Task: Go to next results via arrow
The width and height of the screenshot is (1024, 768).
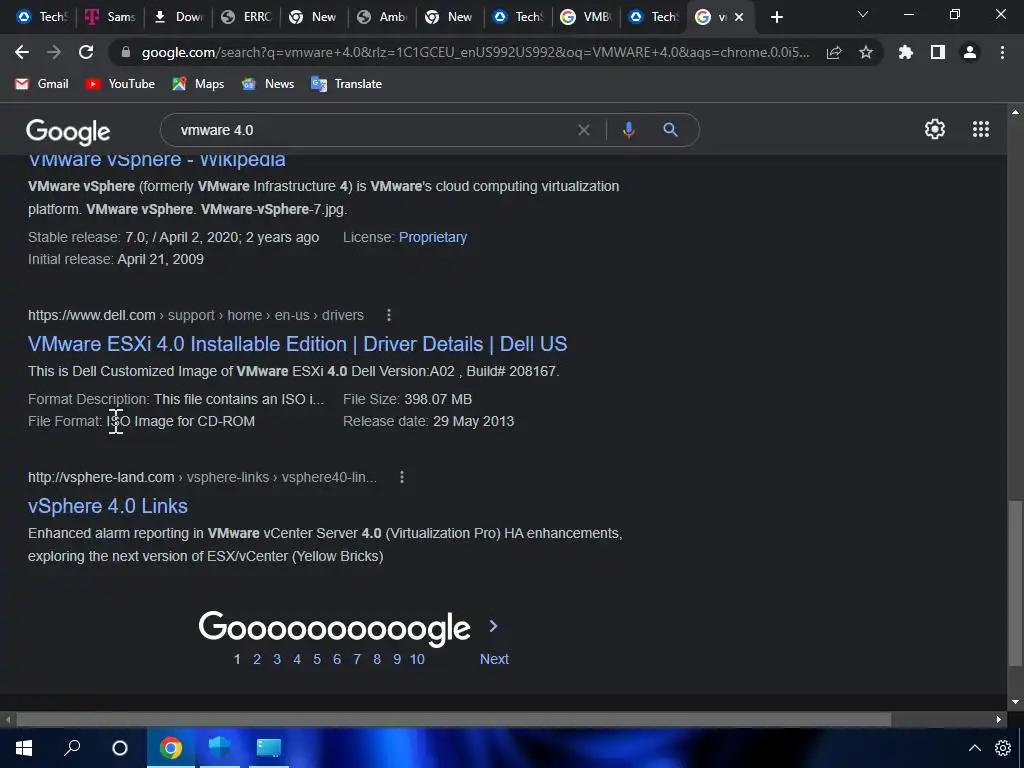Action: click(493, 626)
